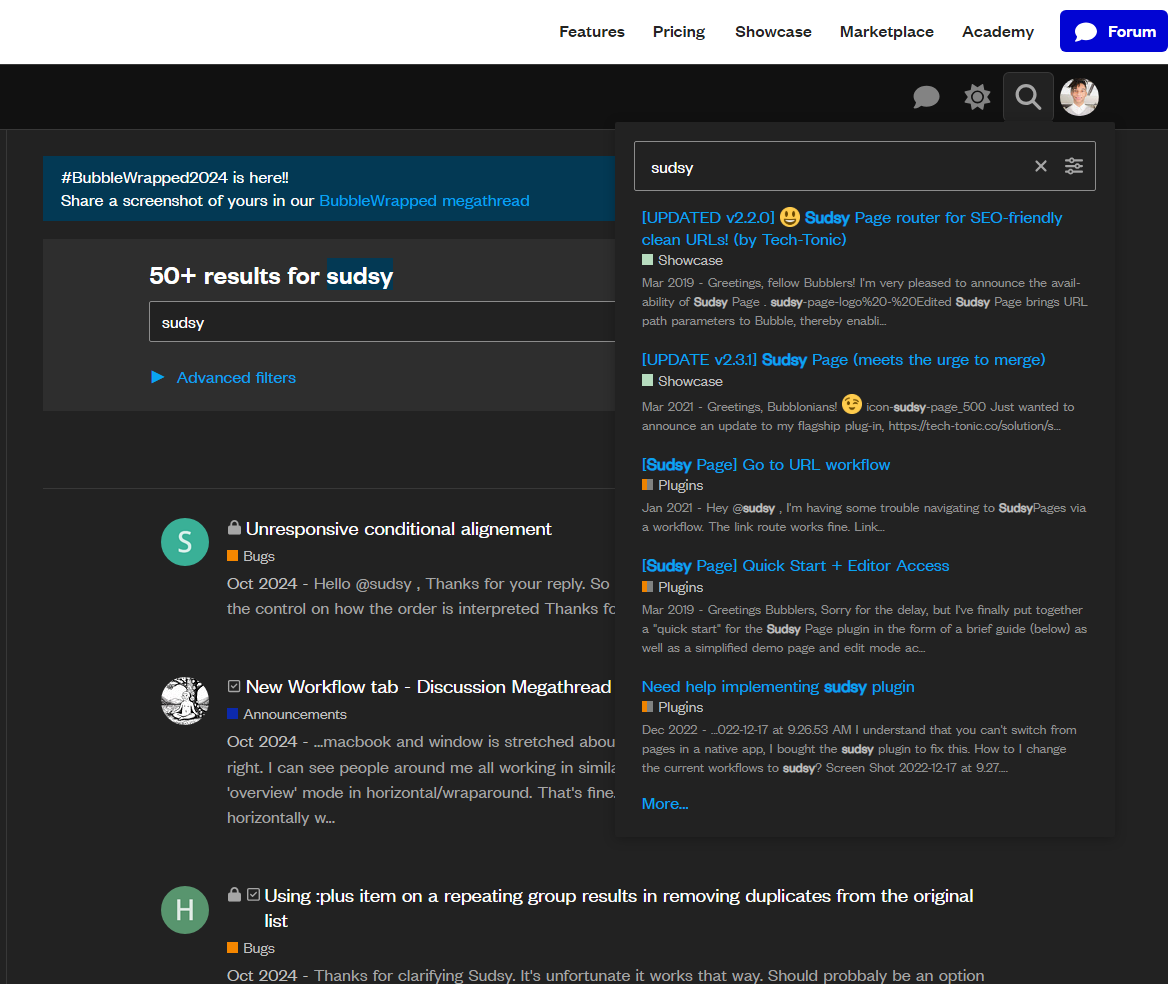
Task: Open Plugins category under Go to URL workflow
Action: 673,485
